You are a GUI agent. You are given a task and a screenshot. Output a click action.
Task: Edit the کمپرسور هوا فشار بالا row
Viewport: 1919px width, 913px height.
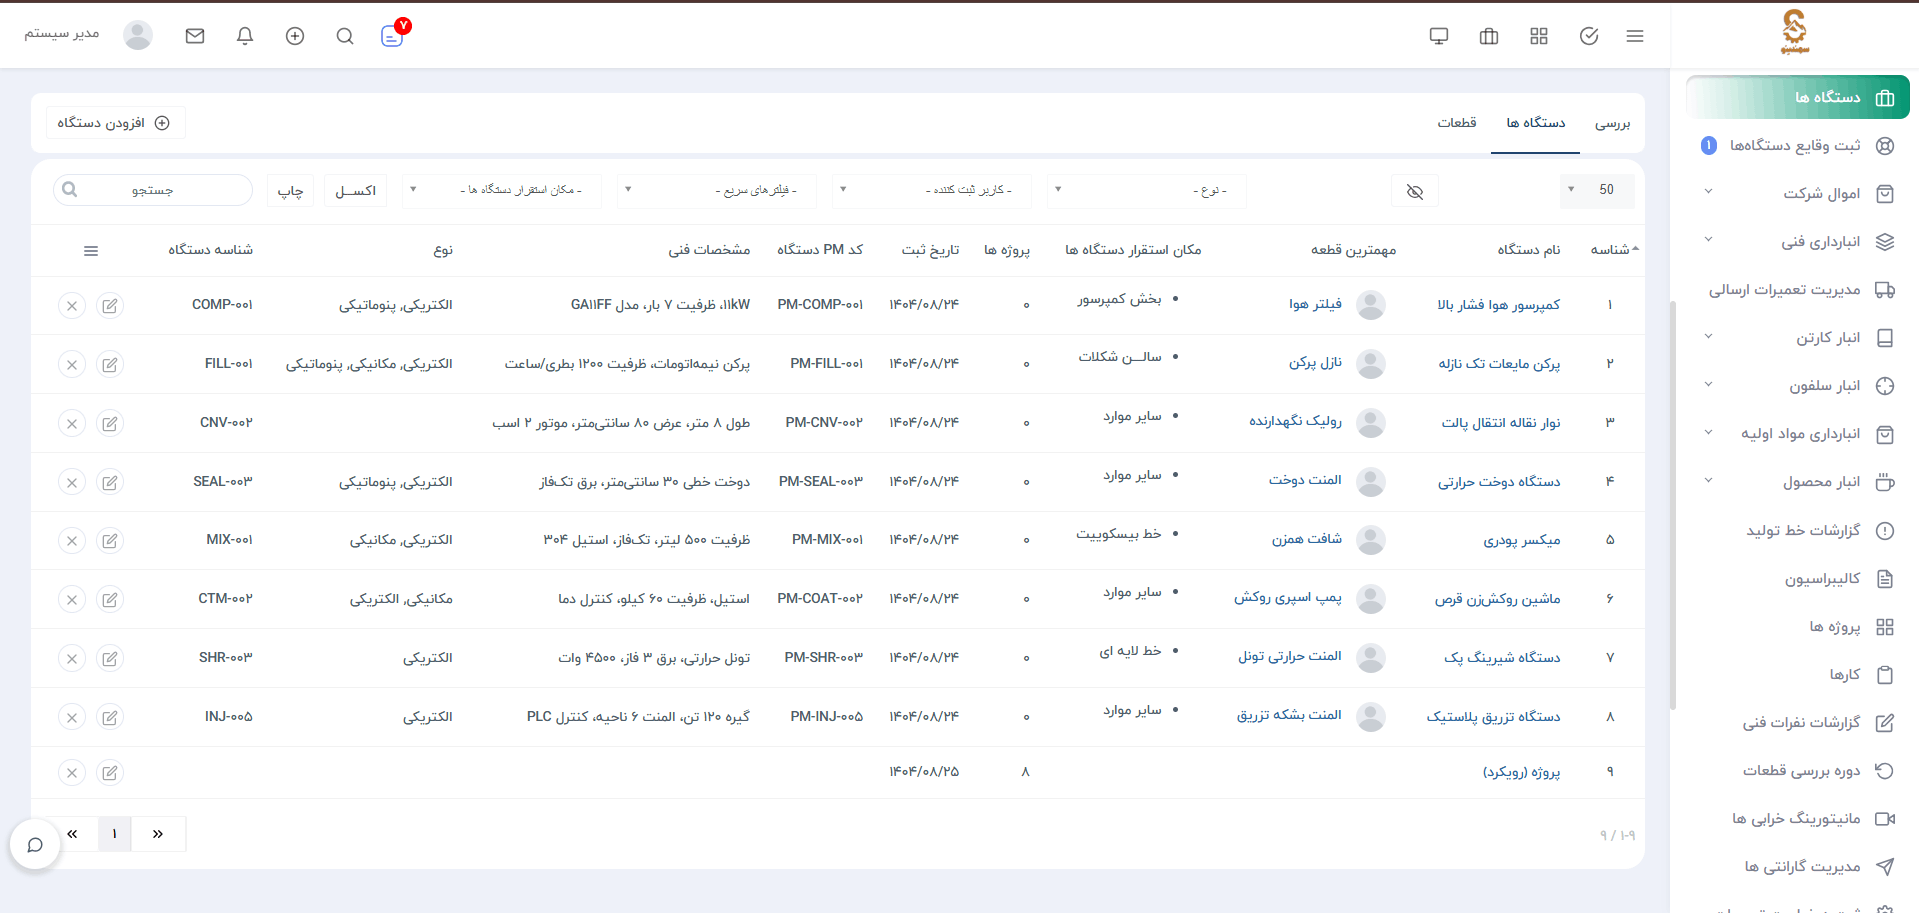pyautogui.click(x=110, y=306)
